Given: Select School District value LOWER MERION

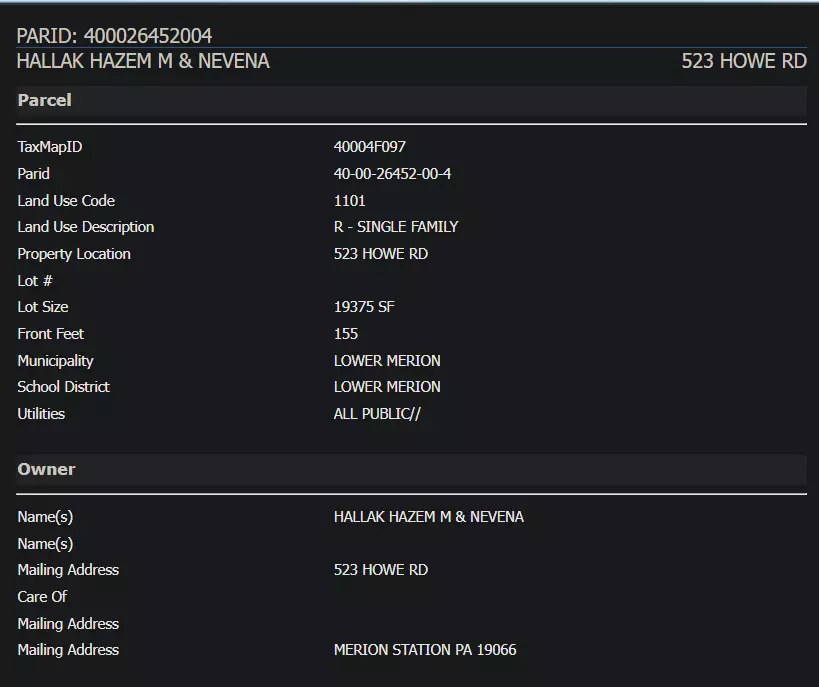Looking at the screenshot, I should pyautogui.click(x=387, y=387).
